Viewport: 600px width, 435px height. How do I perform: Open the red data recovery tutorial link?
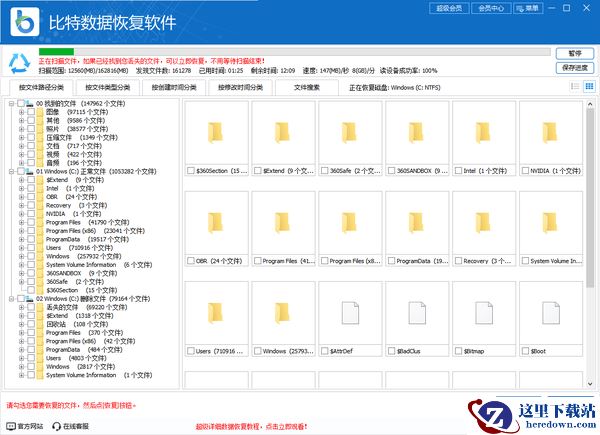[x=251, y=426]
